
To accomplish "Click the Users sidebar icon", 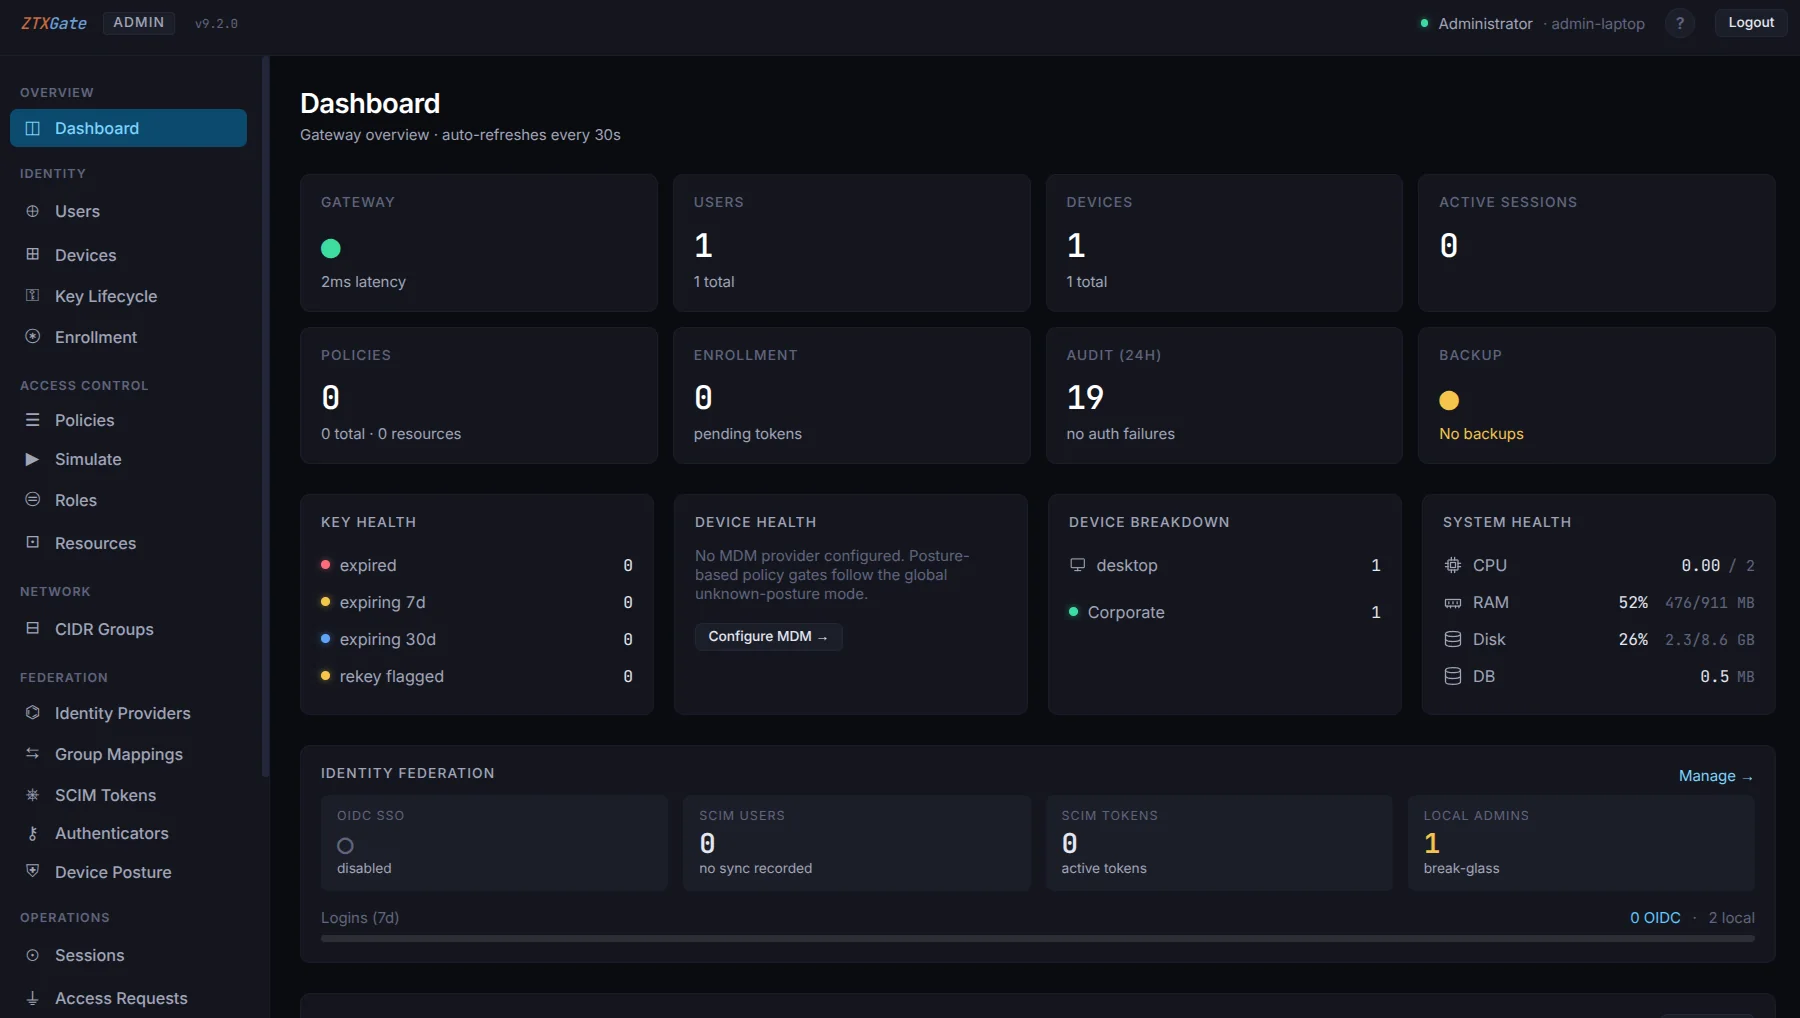I will click(x=32, y=211).
